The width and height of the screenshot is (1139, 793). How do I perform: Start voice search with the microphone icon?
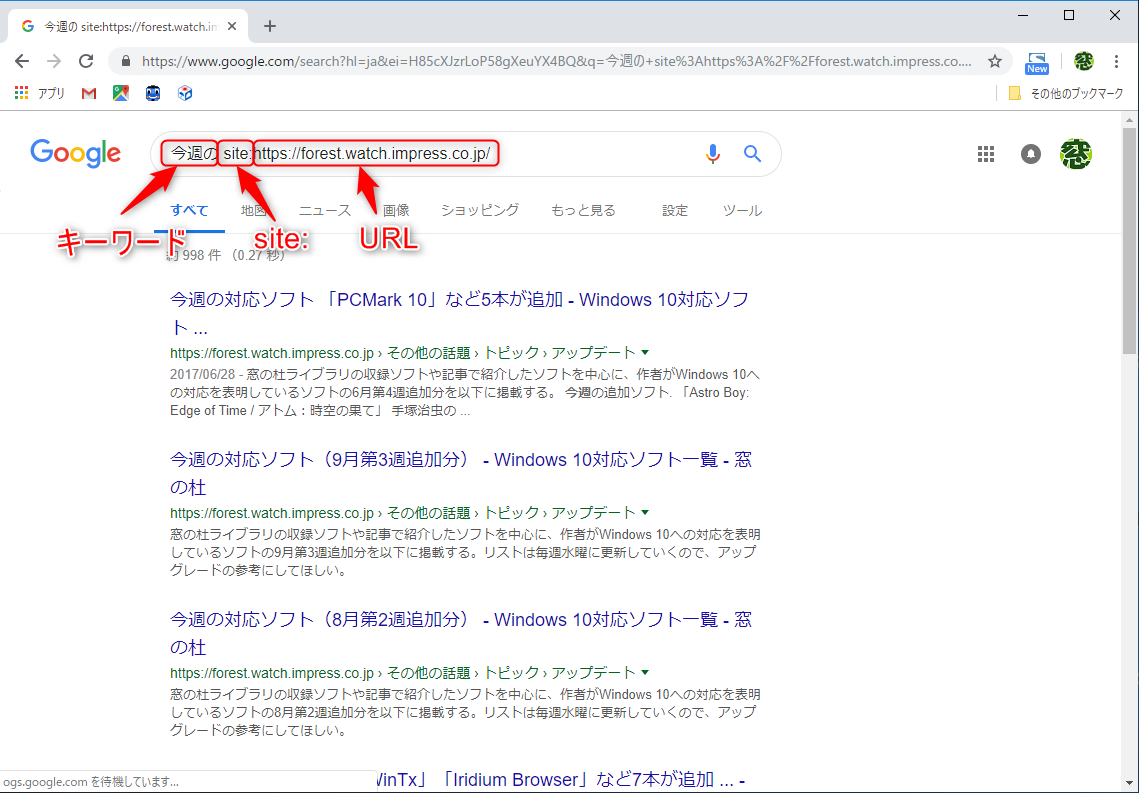(x=713, y=153)
